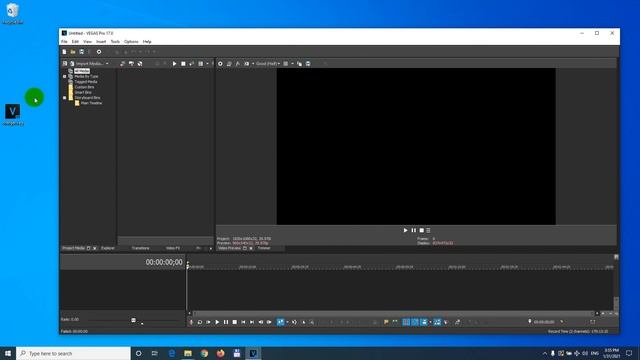The image size is (640, 360).
Task: Open Options menu
Action: (x=131, y=42)
